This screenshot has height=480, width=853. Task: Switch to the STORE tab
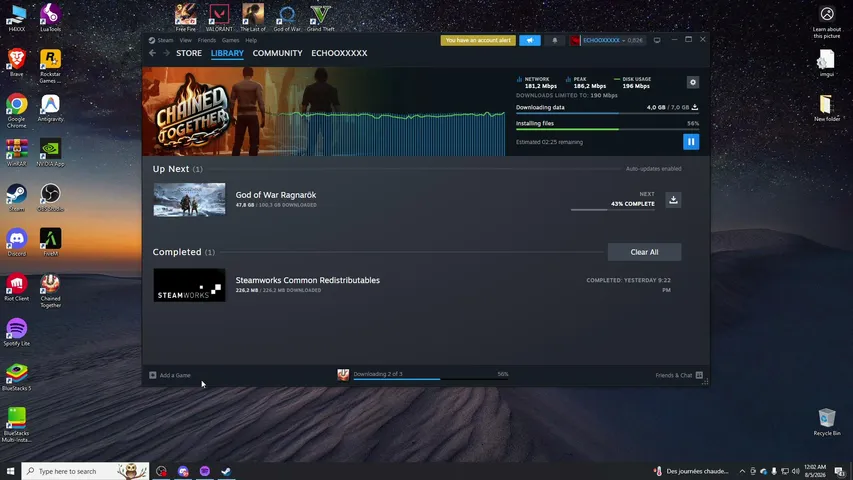[x=189, y=53]
